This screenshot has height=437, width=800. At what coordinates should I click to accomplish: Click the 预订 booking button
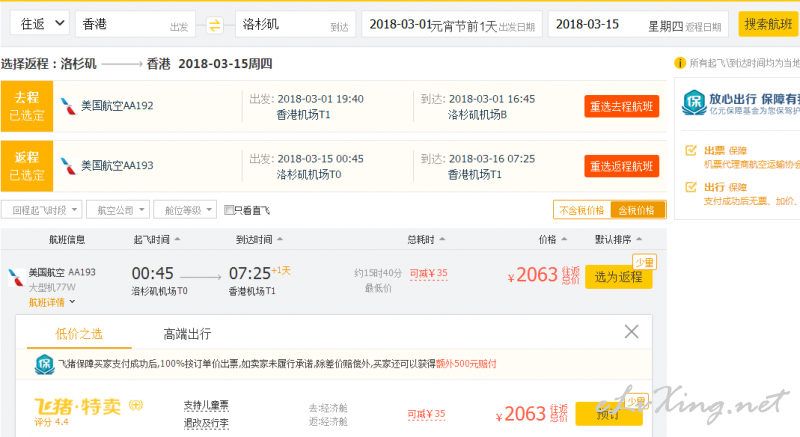point(609,414)
